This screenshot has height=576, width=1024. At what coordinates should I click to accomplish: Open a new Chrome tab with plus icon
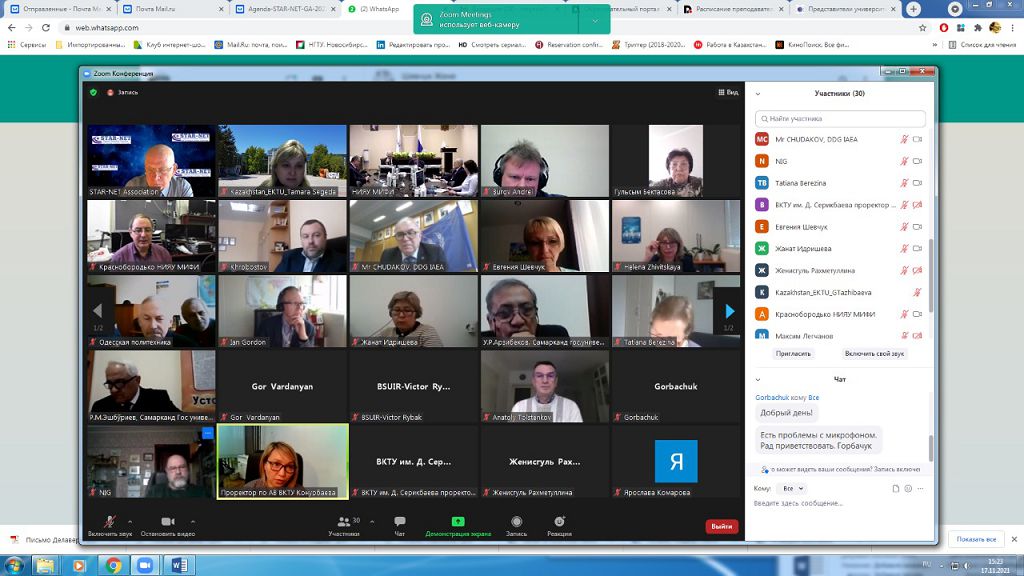click(913, 9)
